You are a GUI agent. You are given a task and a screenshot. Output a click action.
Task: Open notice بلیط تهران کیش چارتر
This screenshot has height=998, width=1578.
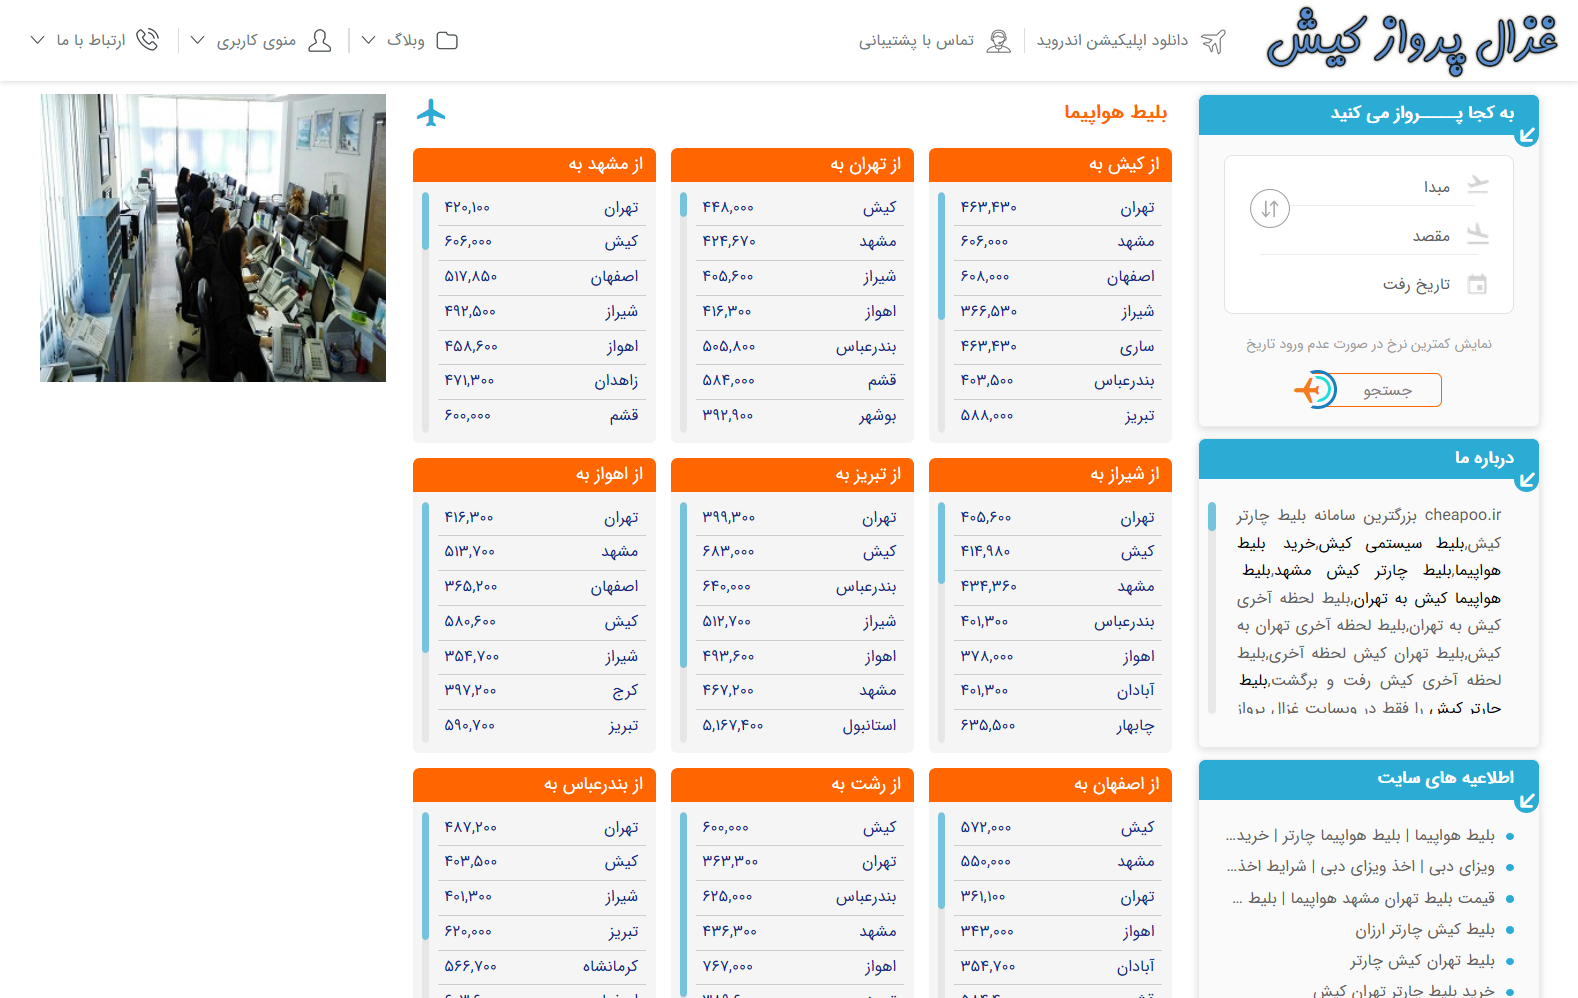[1422, 961]
